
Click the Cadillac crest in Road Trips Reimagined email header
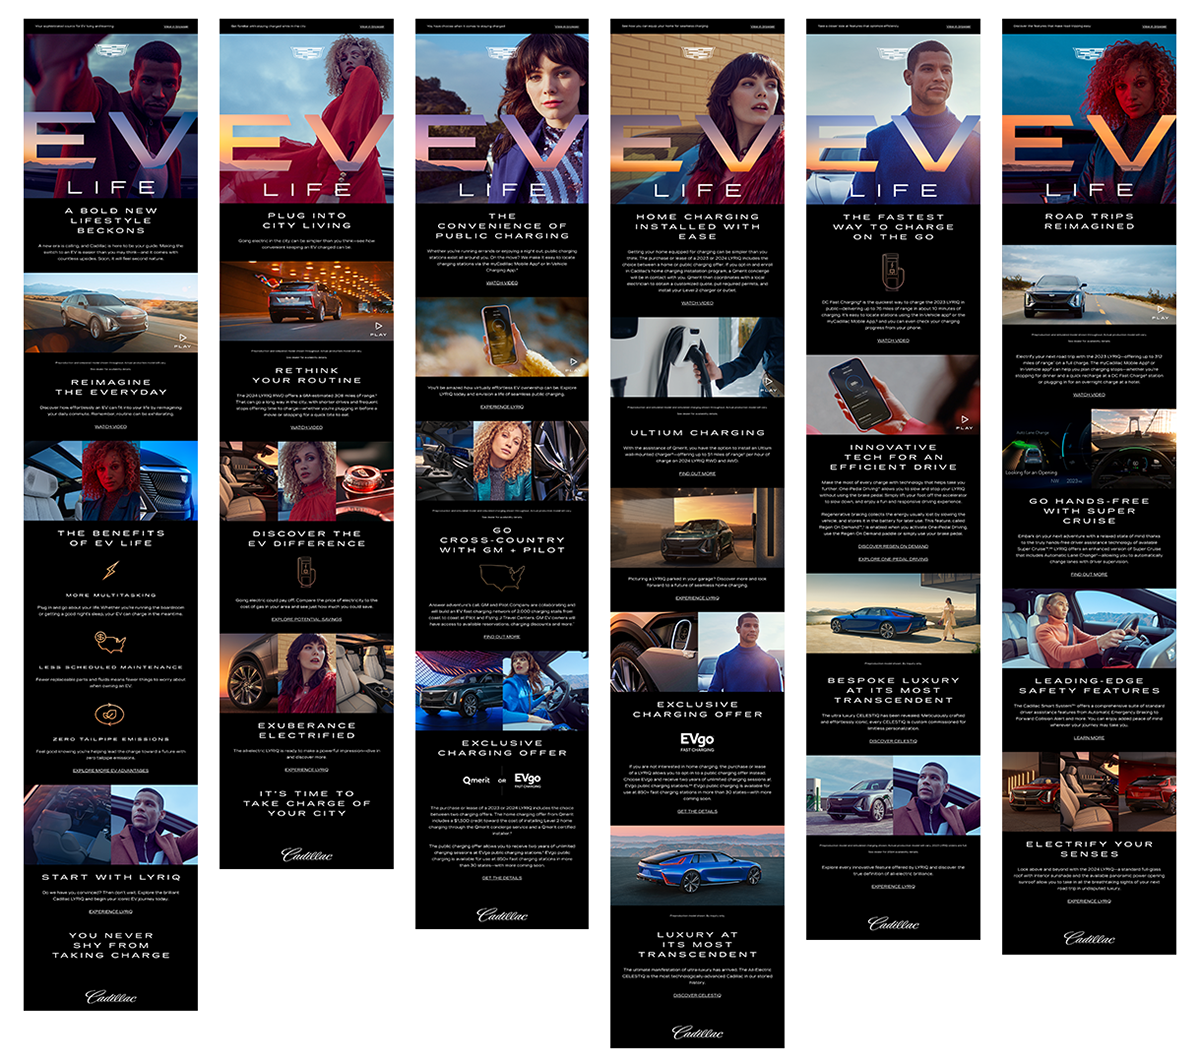point(1089,51)
